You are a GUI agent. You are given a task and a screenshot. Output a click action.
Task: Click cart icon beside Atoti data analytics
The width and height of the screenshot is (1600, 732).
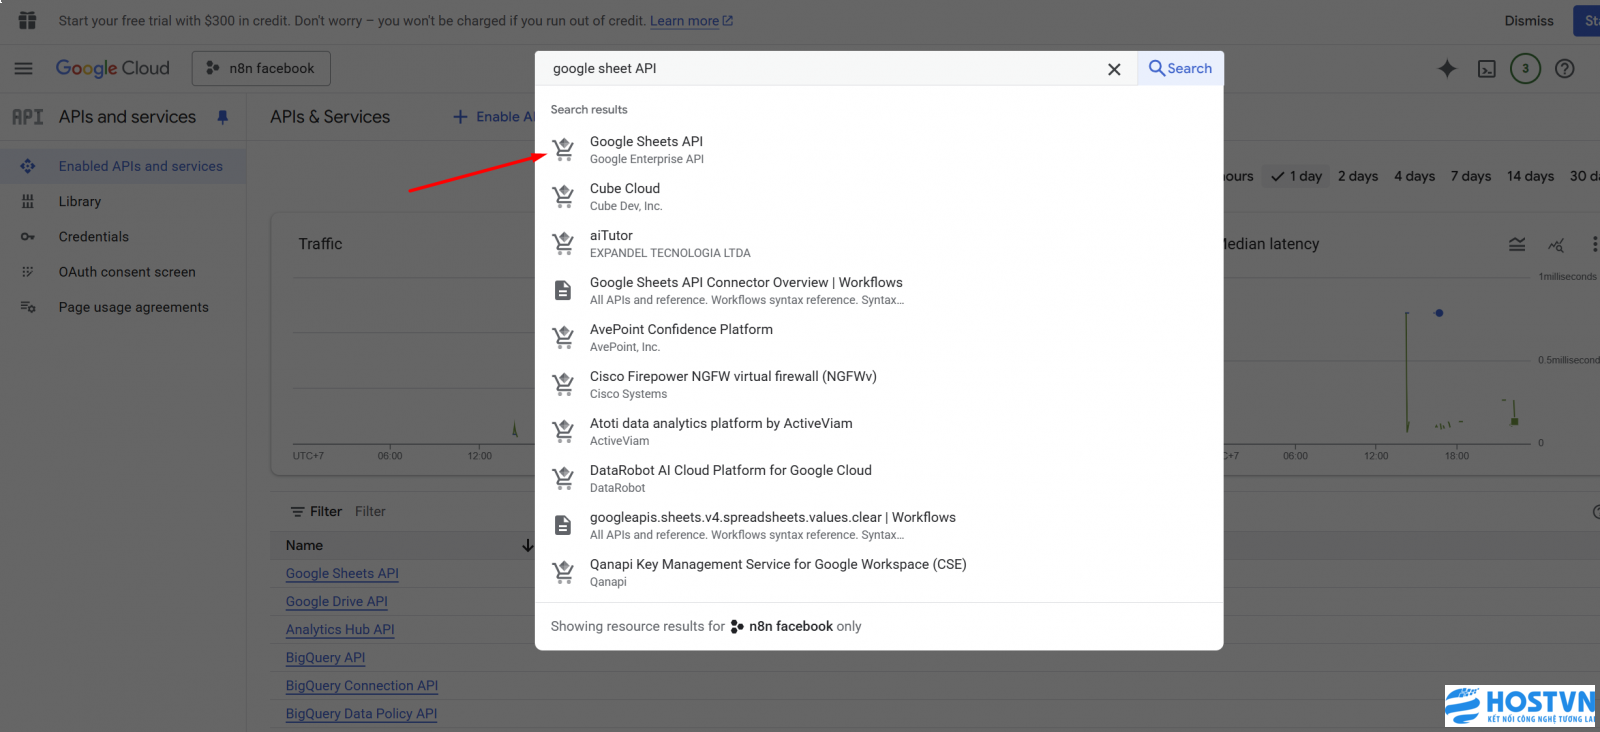[x=564, y=432]
